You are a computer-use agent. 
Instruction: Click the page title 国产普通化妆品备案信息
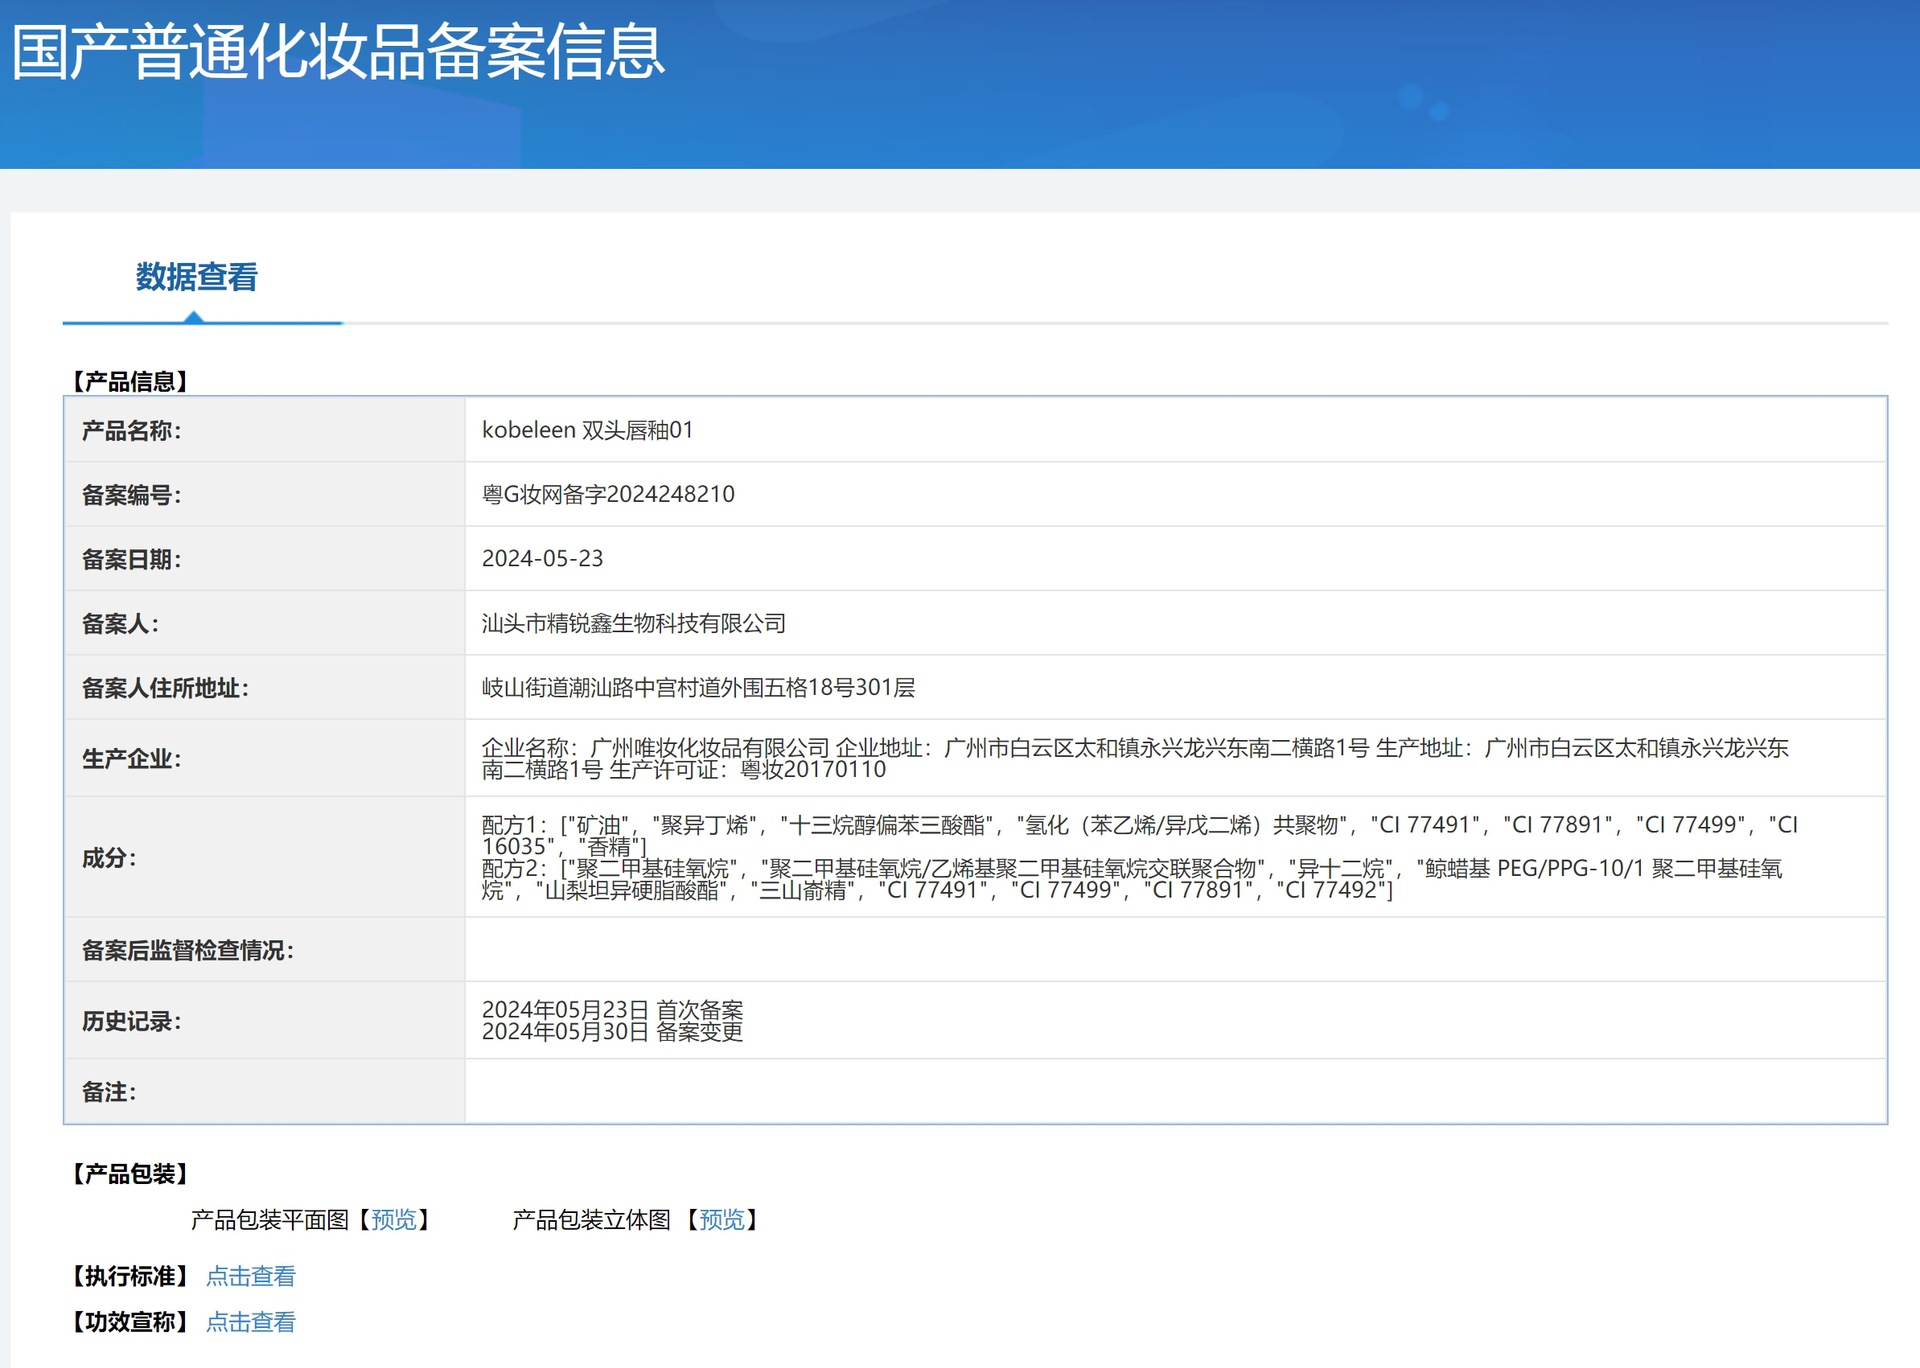pos(338,52)
